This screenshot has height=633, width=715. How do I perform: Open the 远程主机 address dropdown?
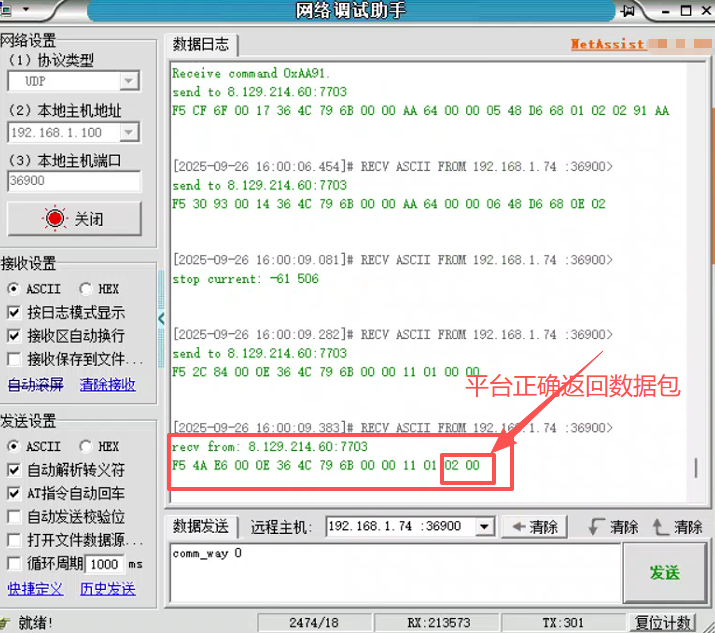pyautogui.click(x=484, y=527)
